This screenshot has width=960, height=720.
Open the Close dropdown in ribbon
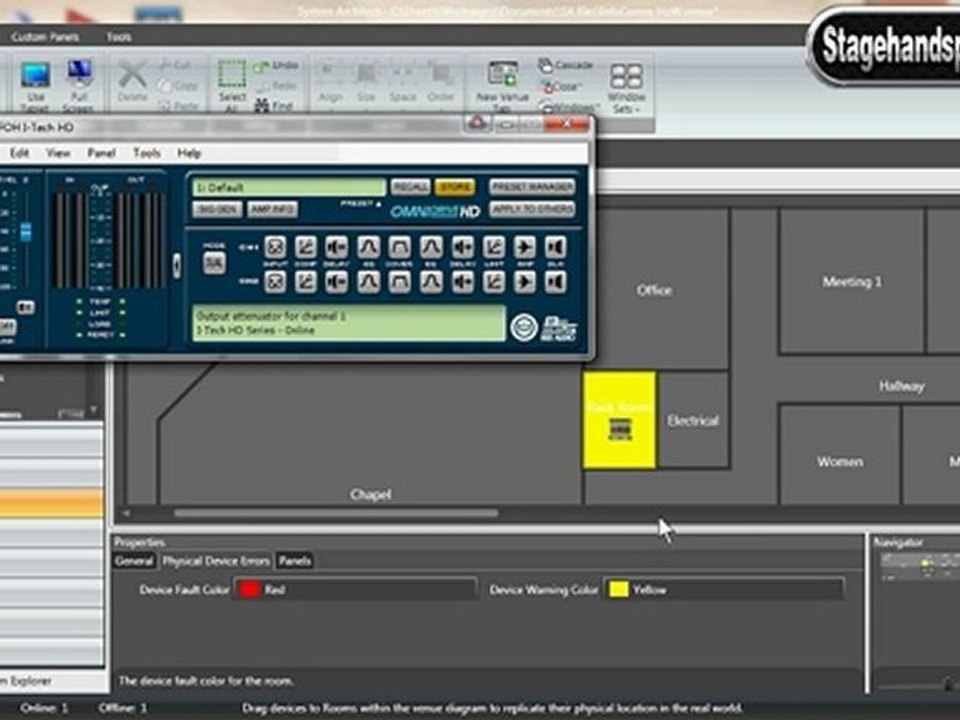point(562,86)
